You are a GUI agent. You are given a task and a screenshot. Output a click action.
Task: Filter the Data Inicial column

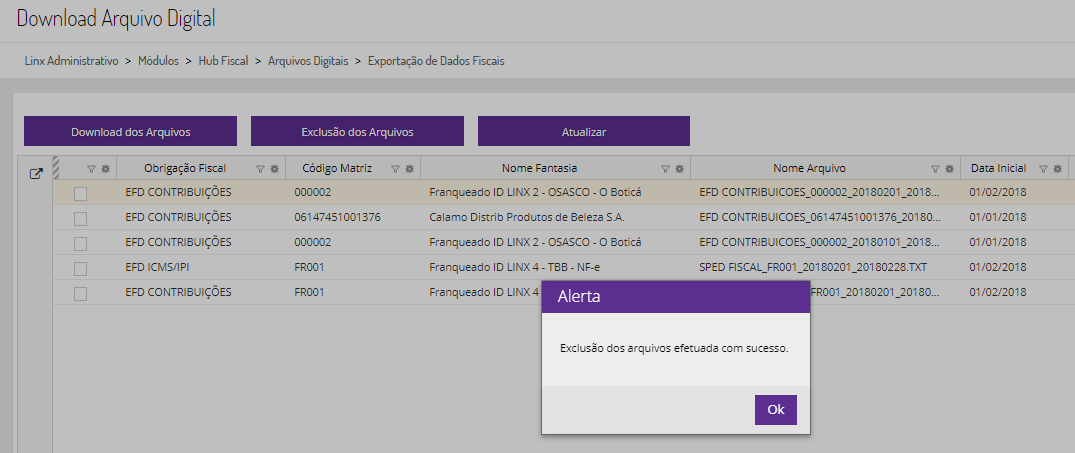[1043, 169]
